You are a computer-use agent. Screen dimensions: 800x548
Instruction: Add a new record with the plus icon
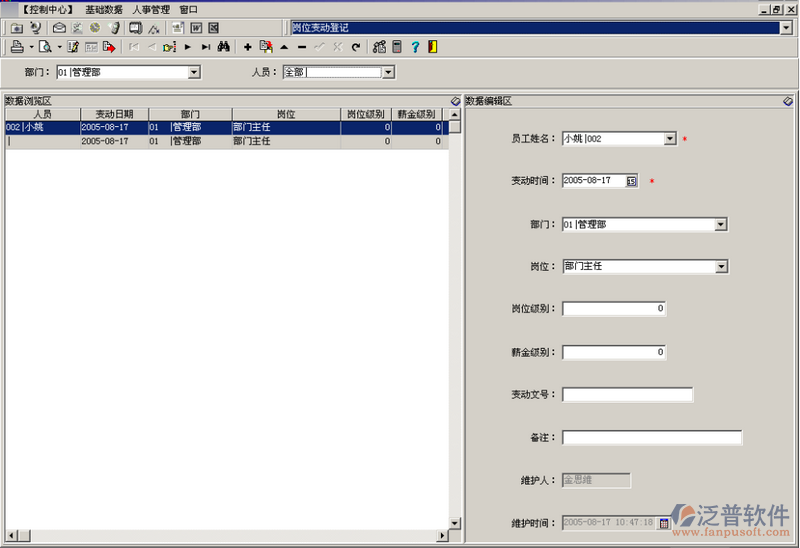point(248,47)
